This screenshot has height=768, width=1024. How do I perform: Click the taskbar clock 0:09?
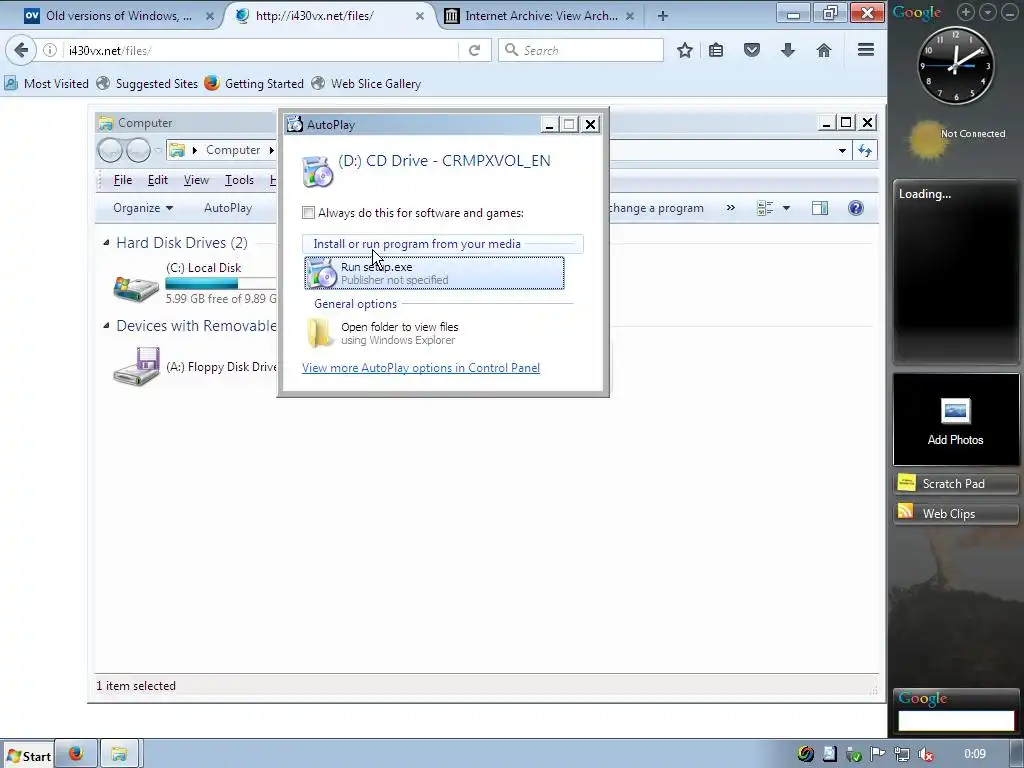(x=975, y=754)
